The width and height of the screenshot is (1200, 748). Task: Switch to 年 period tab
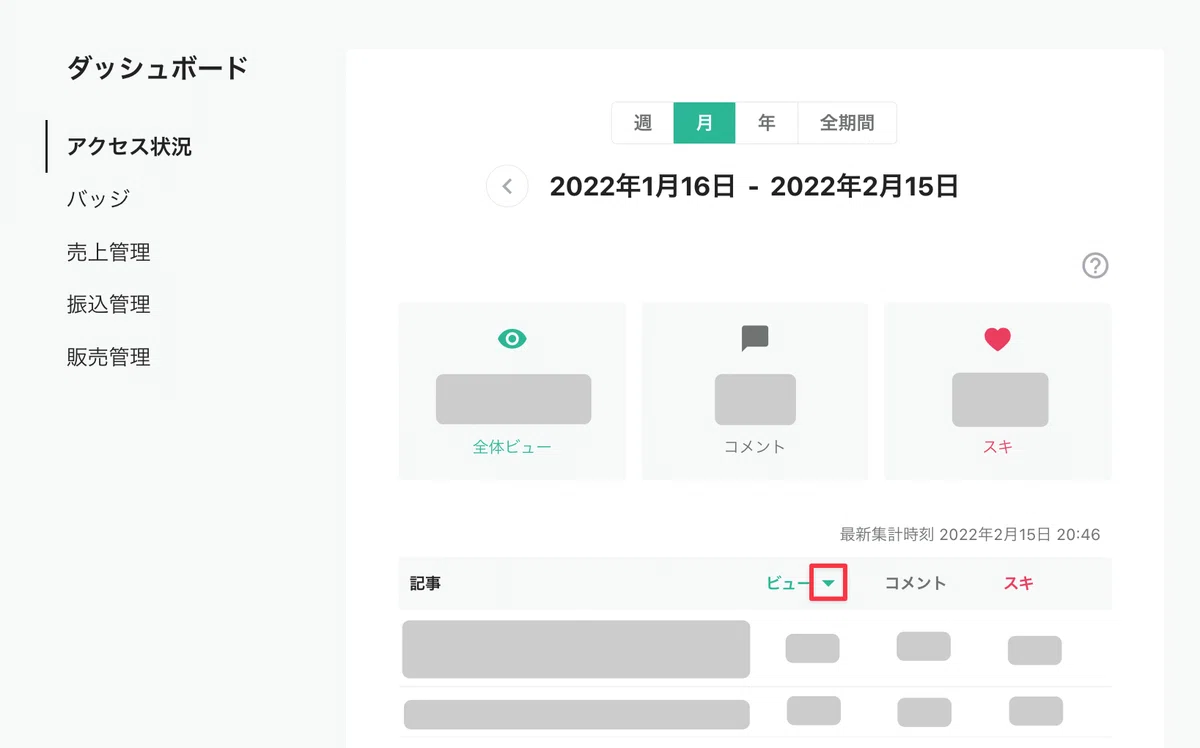pyautogui.click(x=767, y=123)
